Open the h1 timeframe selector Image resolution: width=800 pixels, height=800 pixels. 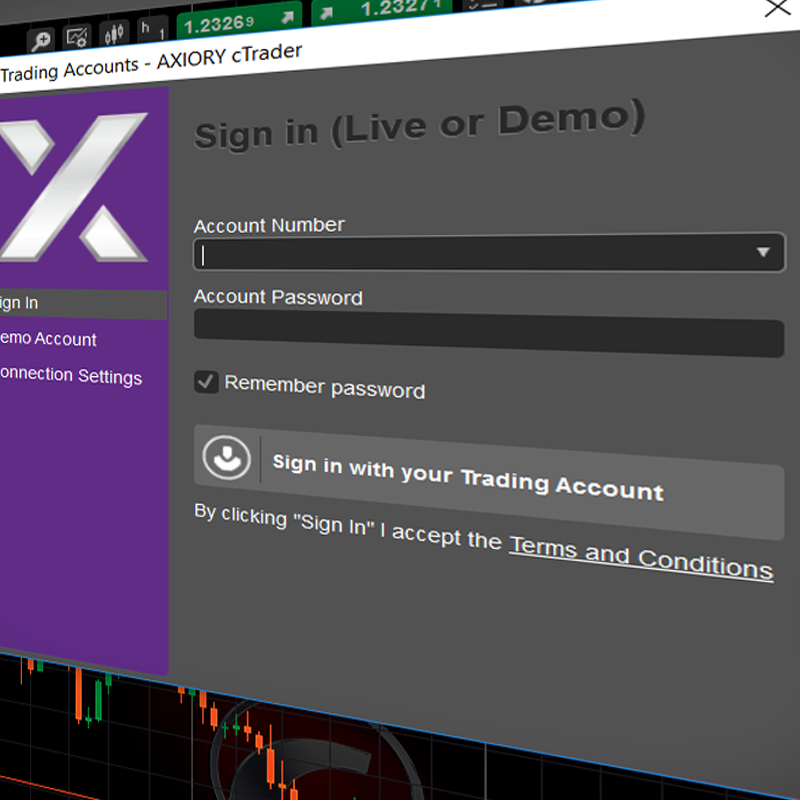coord(152,30)
